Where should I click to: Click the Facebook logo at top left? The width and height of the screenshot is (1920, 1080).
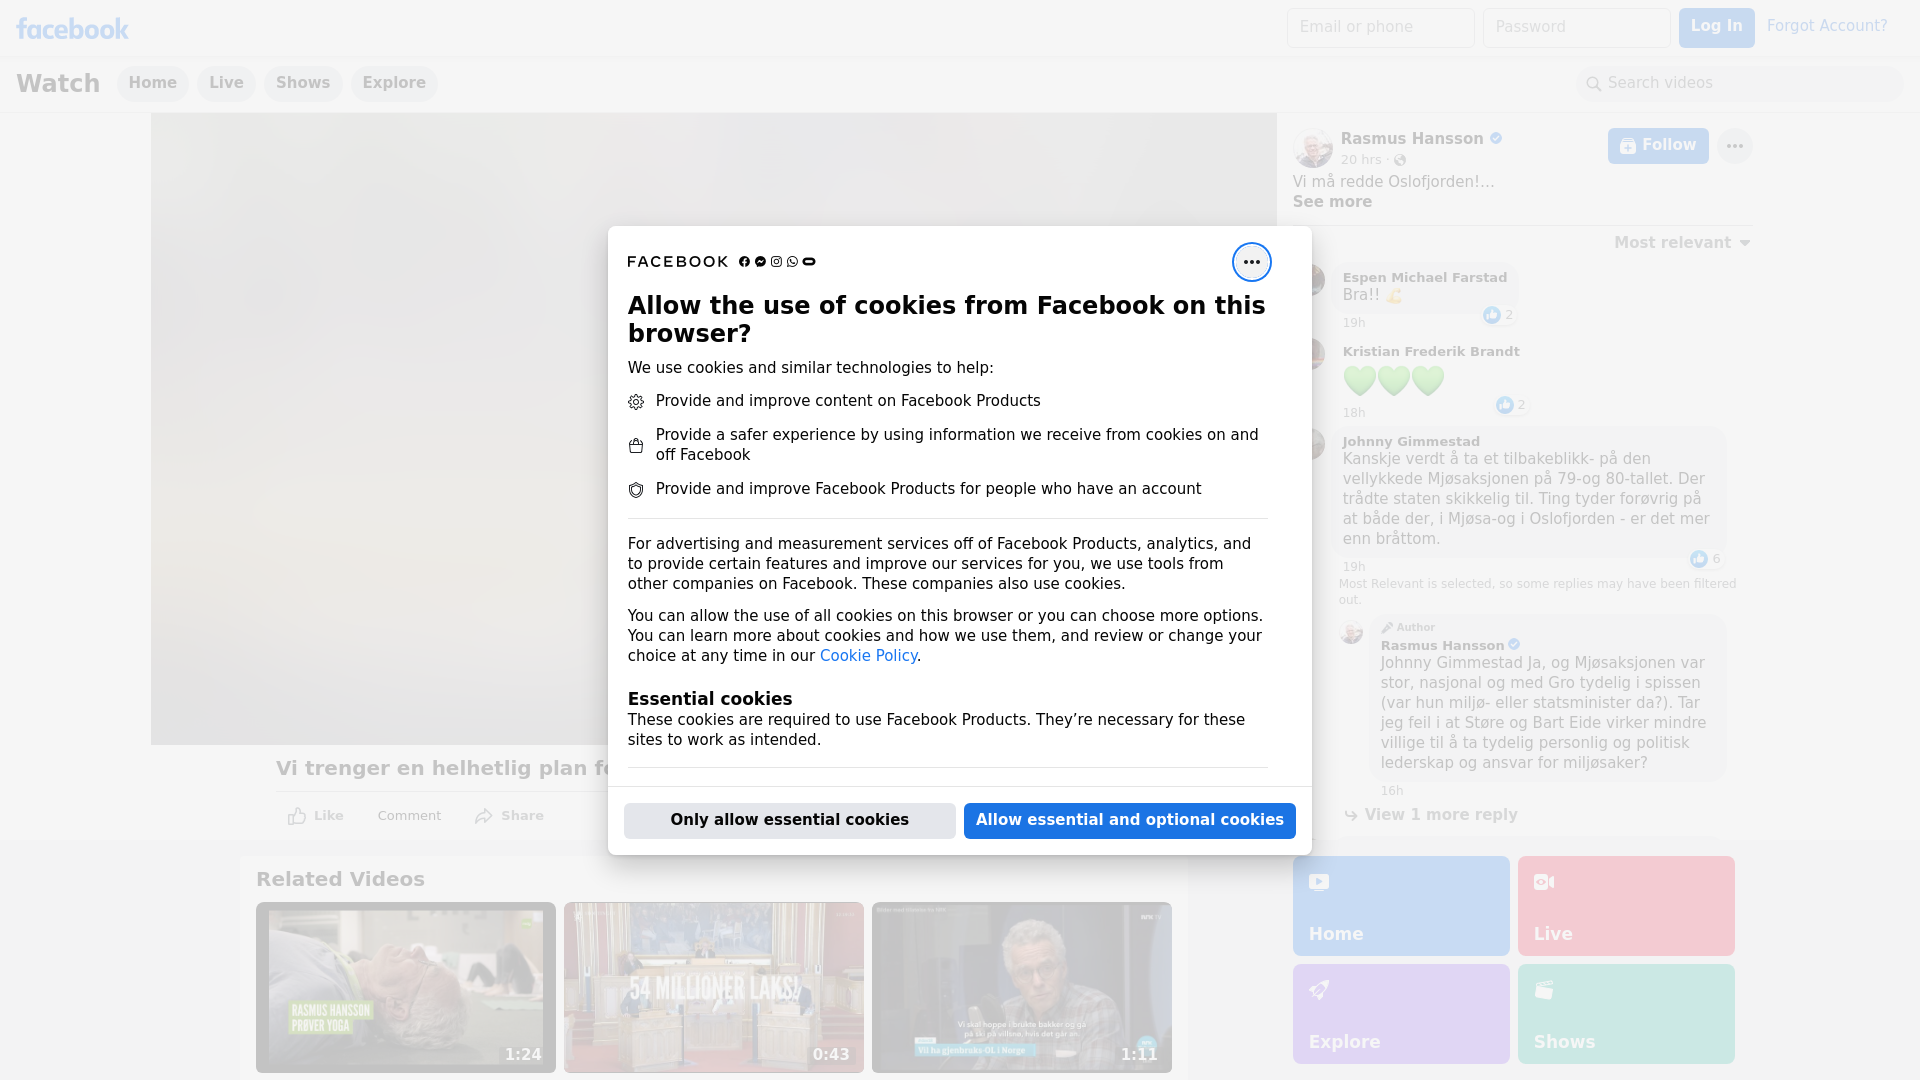72,29
